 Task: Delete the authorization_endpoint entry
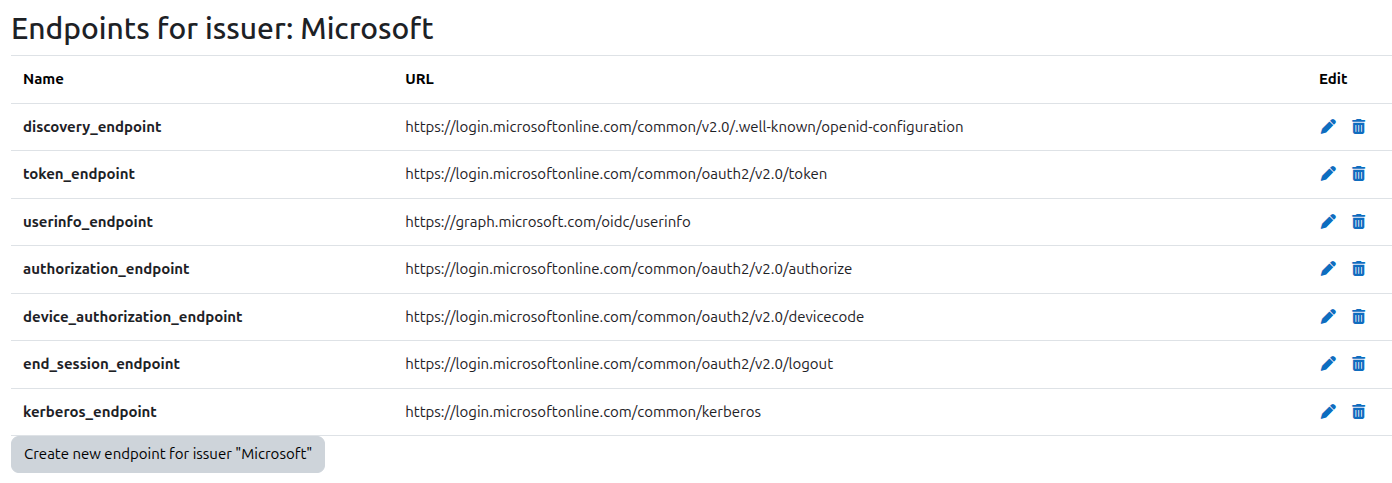1358,268
